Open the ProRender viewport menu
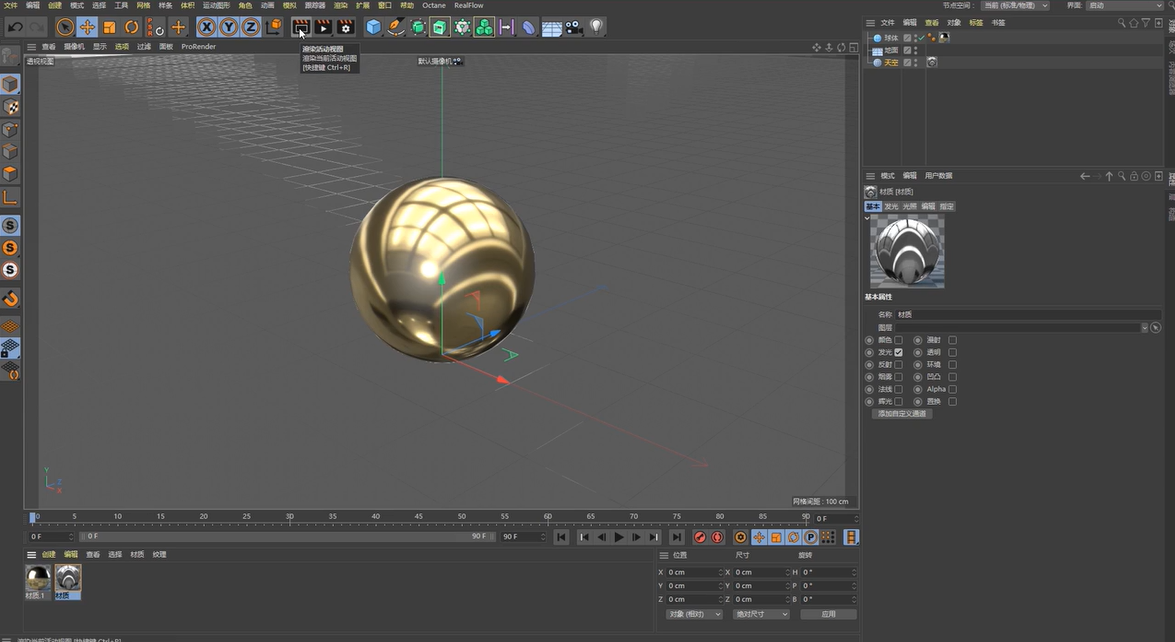Image resolution: width=1175 pixels, height=642 pixels. tap(199, 46)
